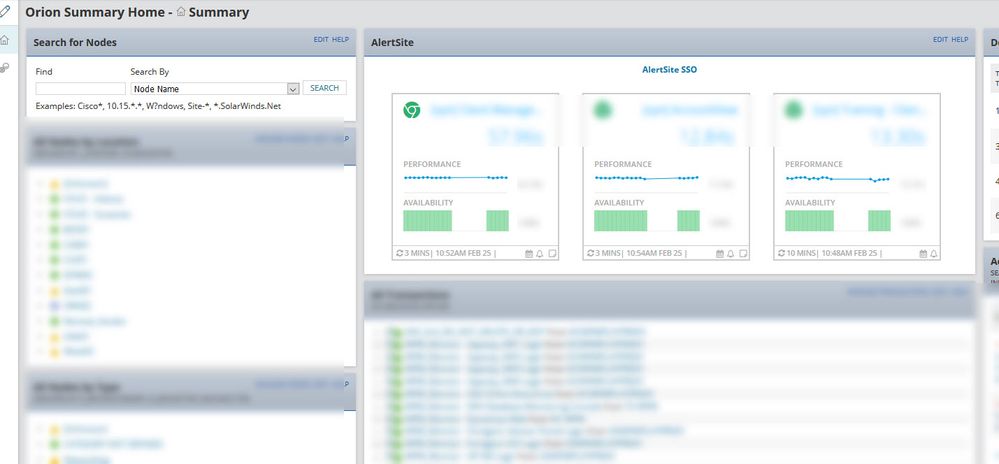Click EDIT in the AlertSite panel header
Screen dimensions: 999x464
(x=940, y=40)
